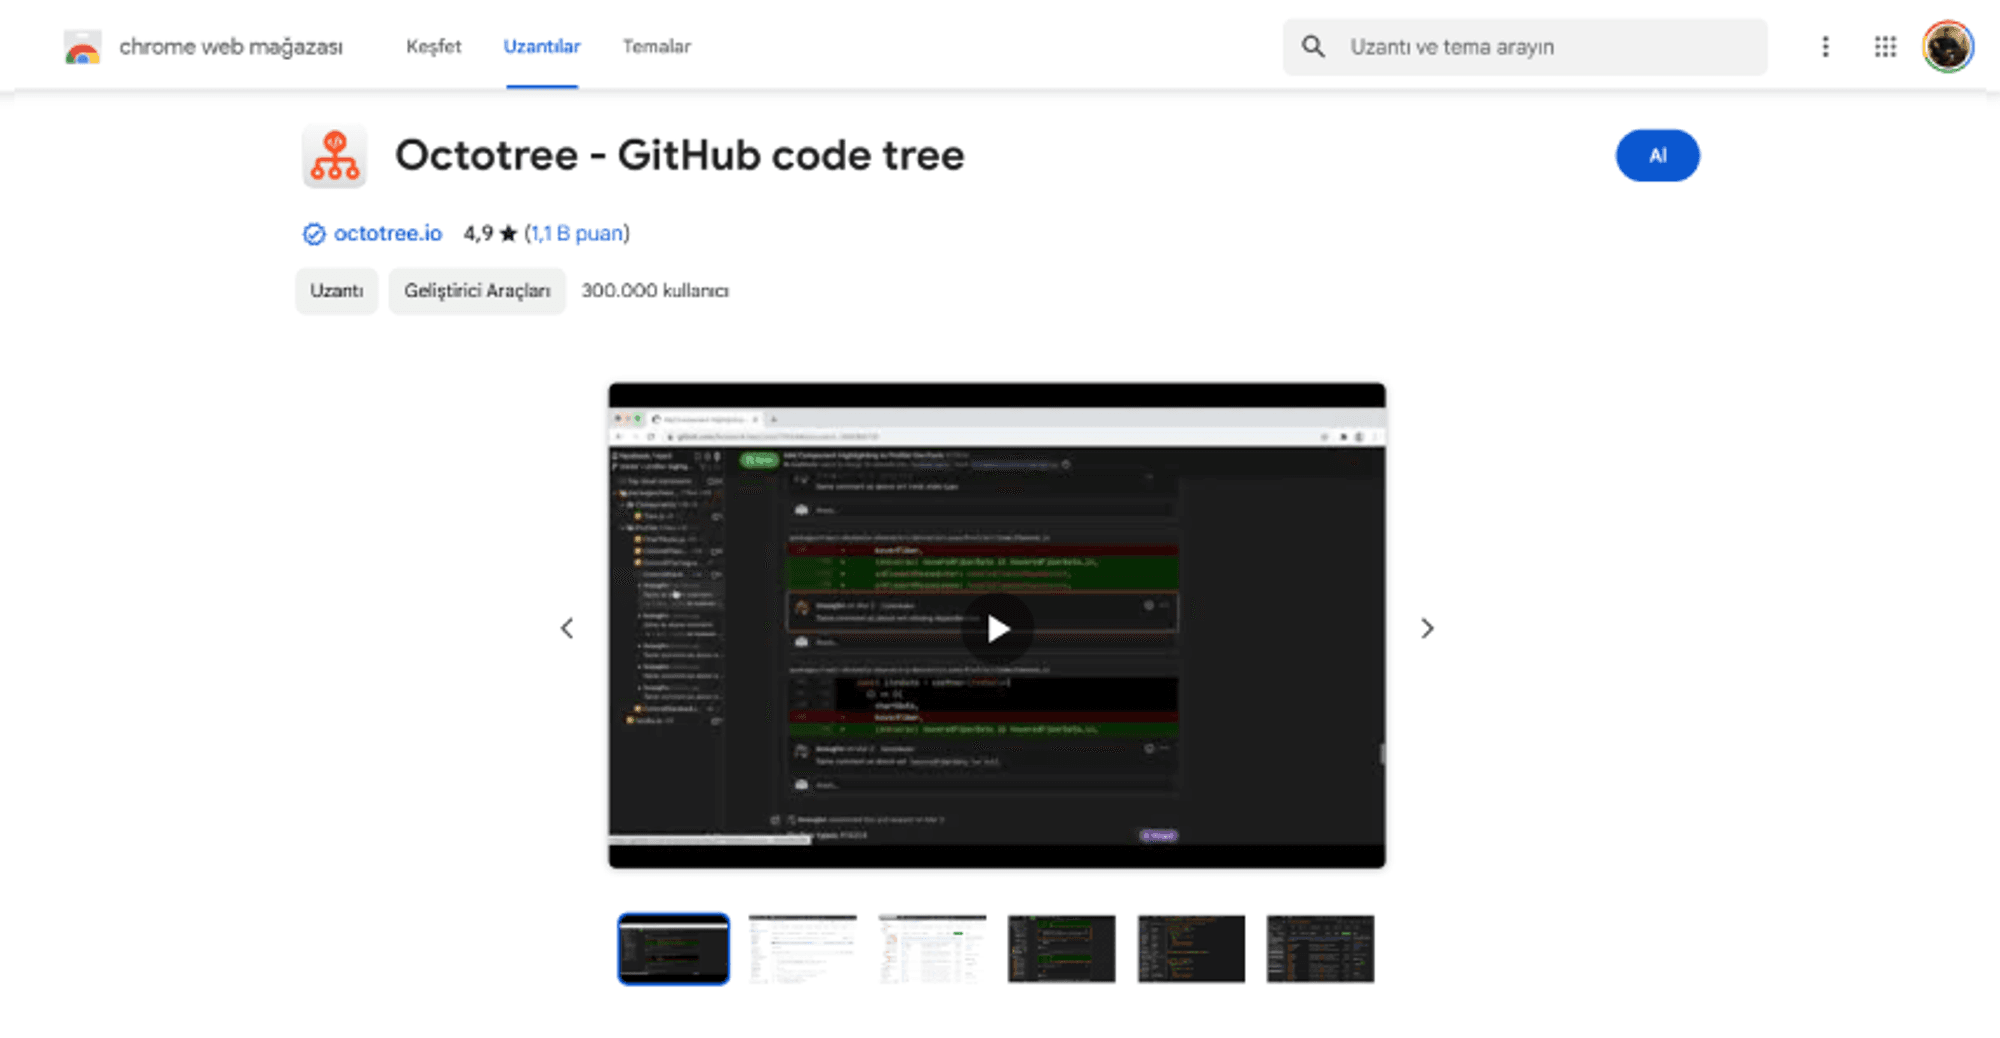Click the Uzantı category chip

336,291
